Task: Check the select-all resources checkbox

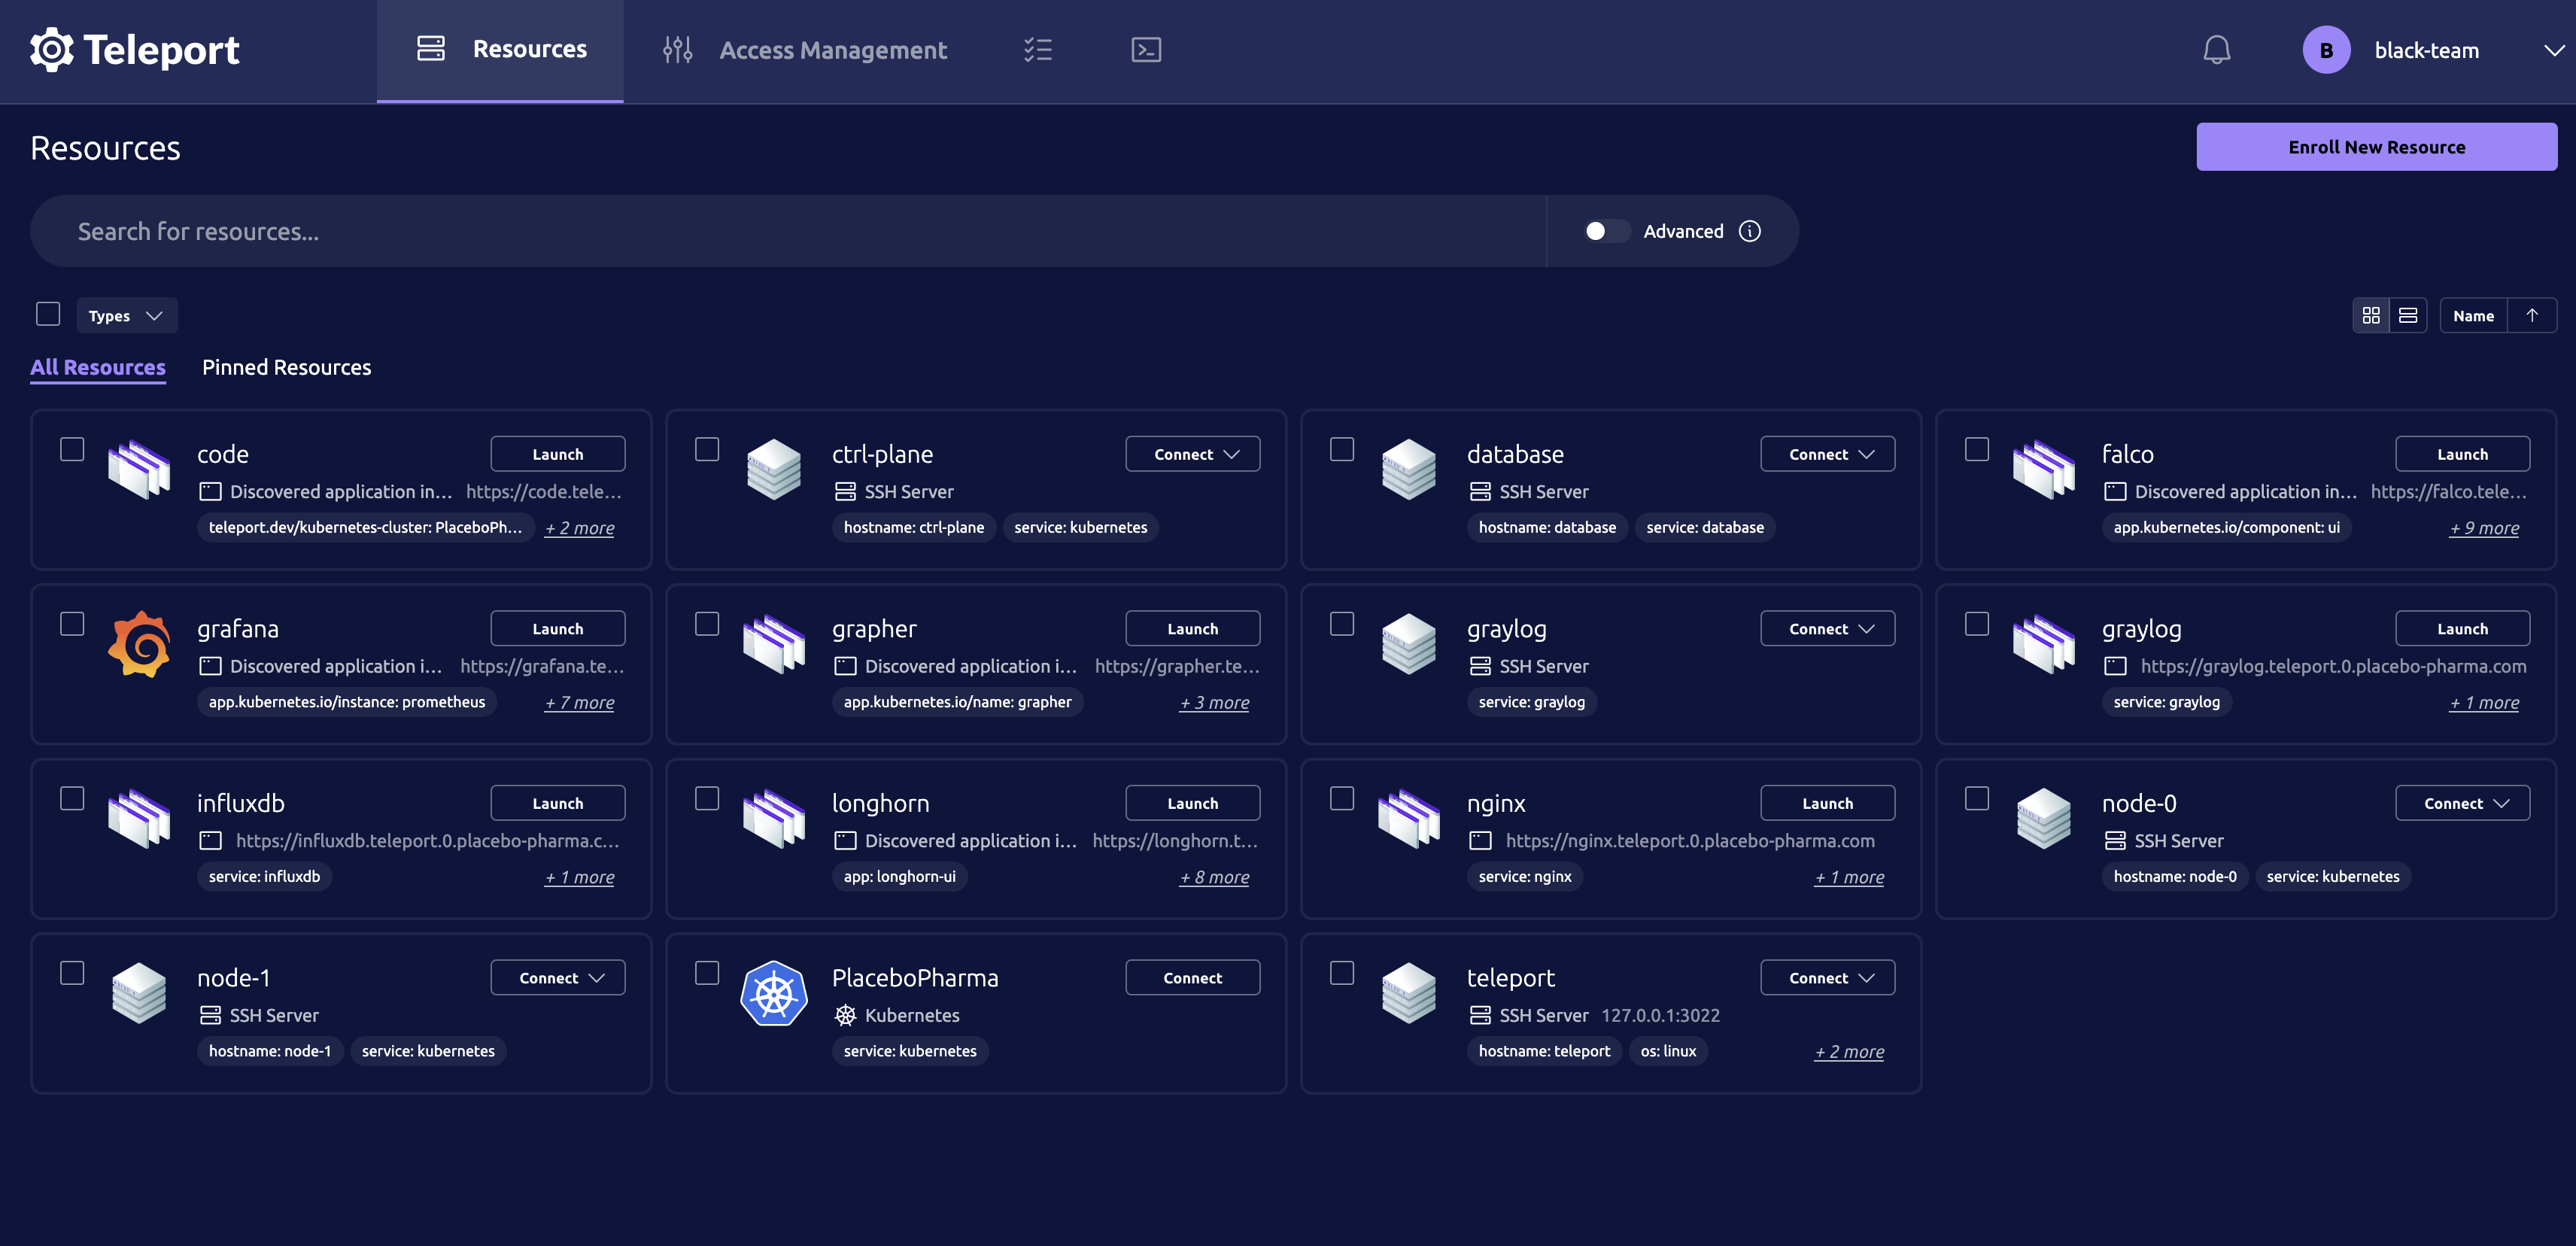Action: pyautogui.click(x=48, y=314)
